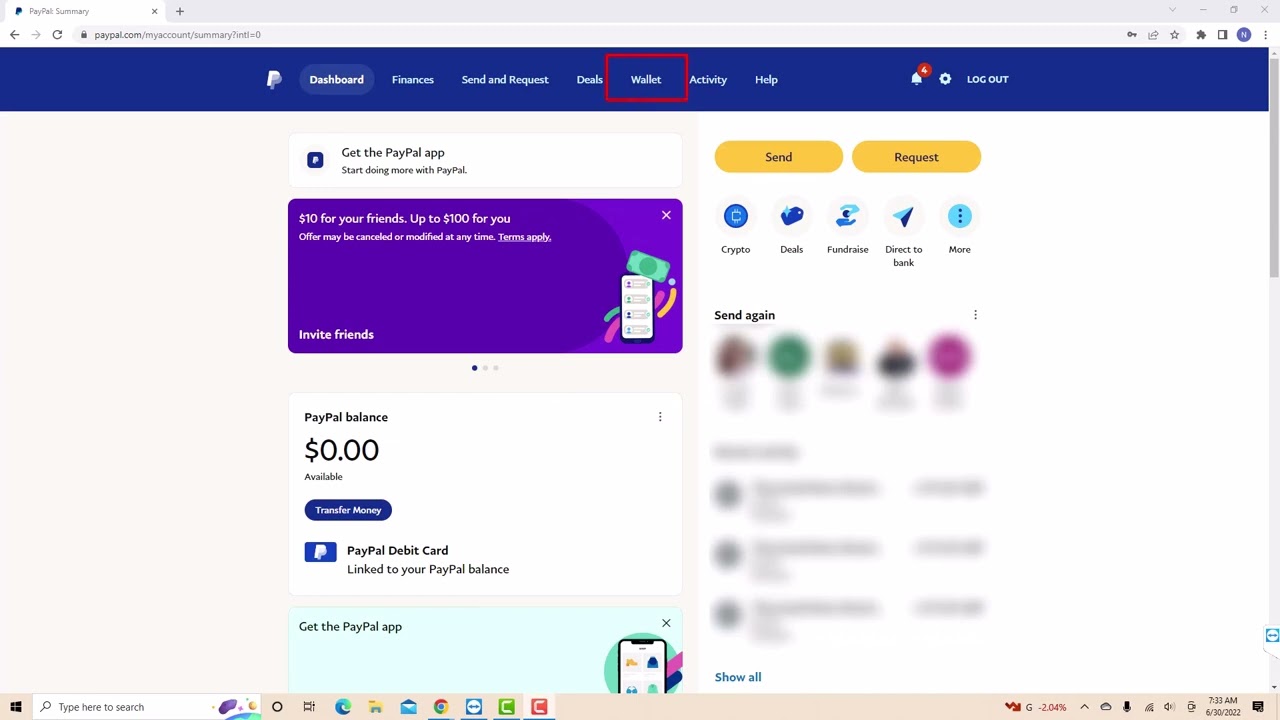This screenshot has height=720, width=1280.
Task: Open Mail app from the taskbar
Action: coord(408,707)
